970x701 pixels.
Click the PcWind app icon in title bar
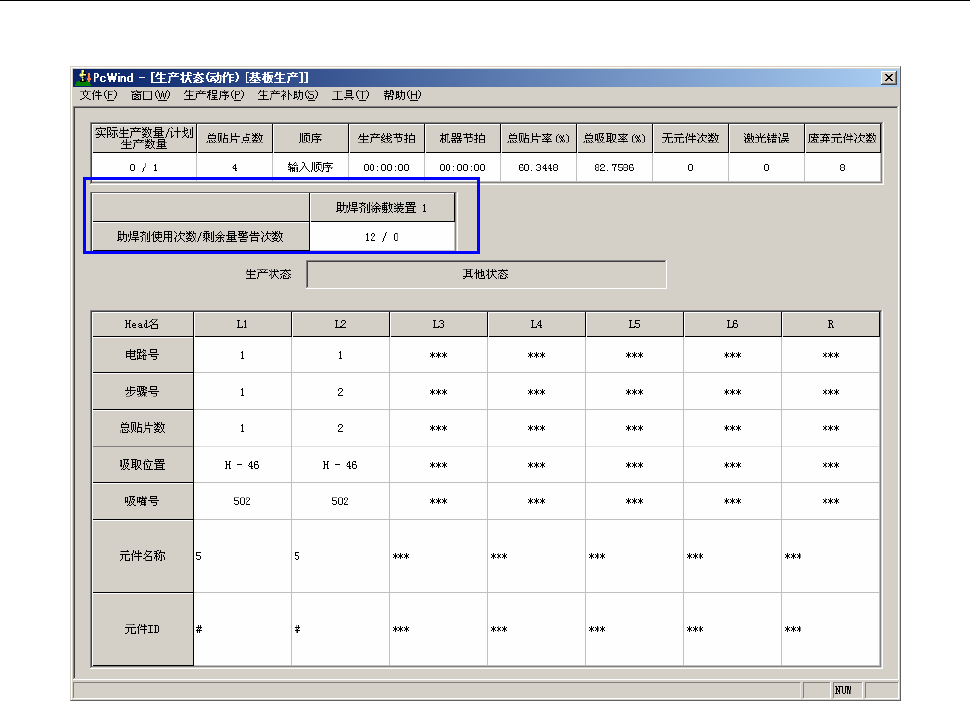82,77
